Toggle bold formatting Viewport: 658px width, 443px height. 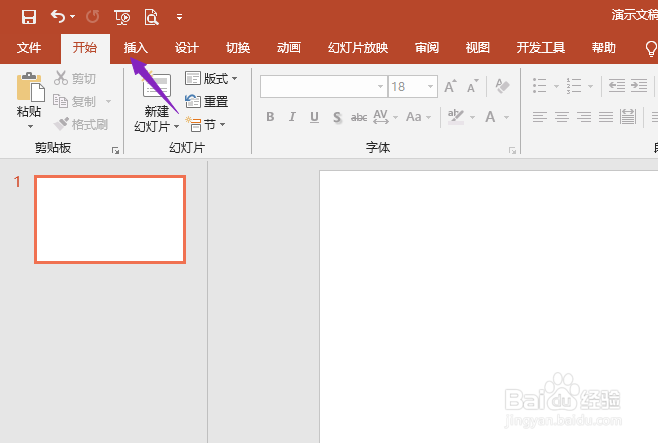click(270, 117)
